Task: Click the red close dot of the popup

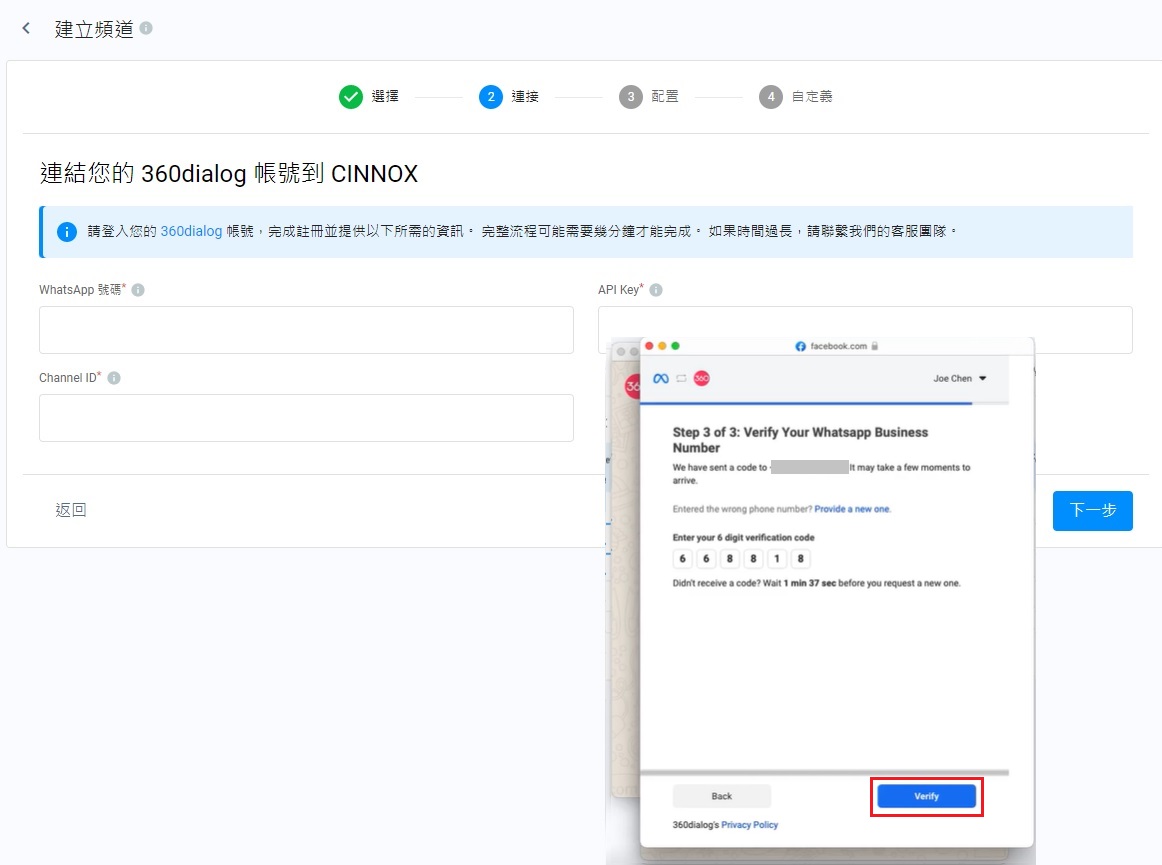Action: 649,346
